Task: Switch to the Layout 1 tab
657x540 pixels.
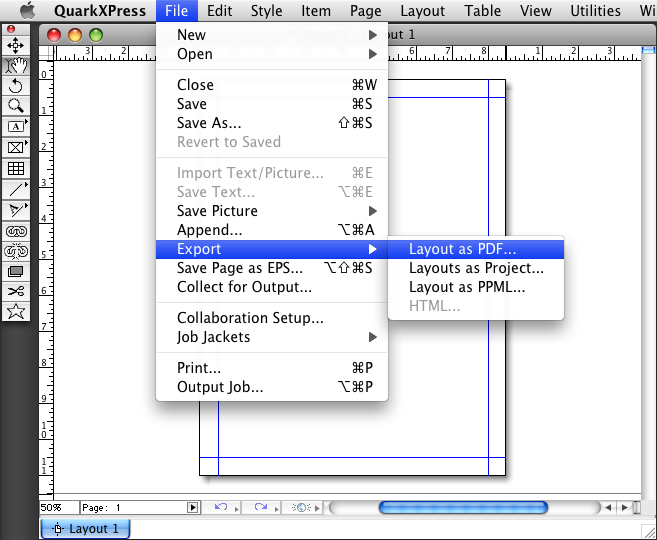Action: pyautogui.click(x=85, y=529)
